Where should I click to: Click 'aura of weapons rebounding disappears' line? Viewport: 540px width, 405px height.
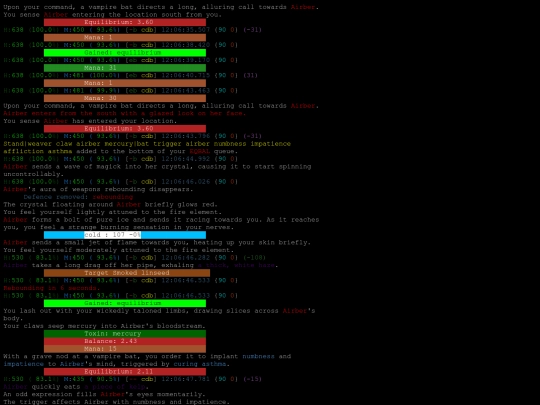pyautogui.click(x=98, y=189)
